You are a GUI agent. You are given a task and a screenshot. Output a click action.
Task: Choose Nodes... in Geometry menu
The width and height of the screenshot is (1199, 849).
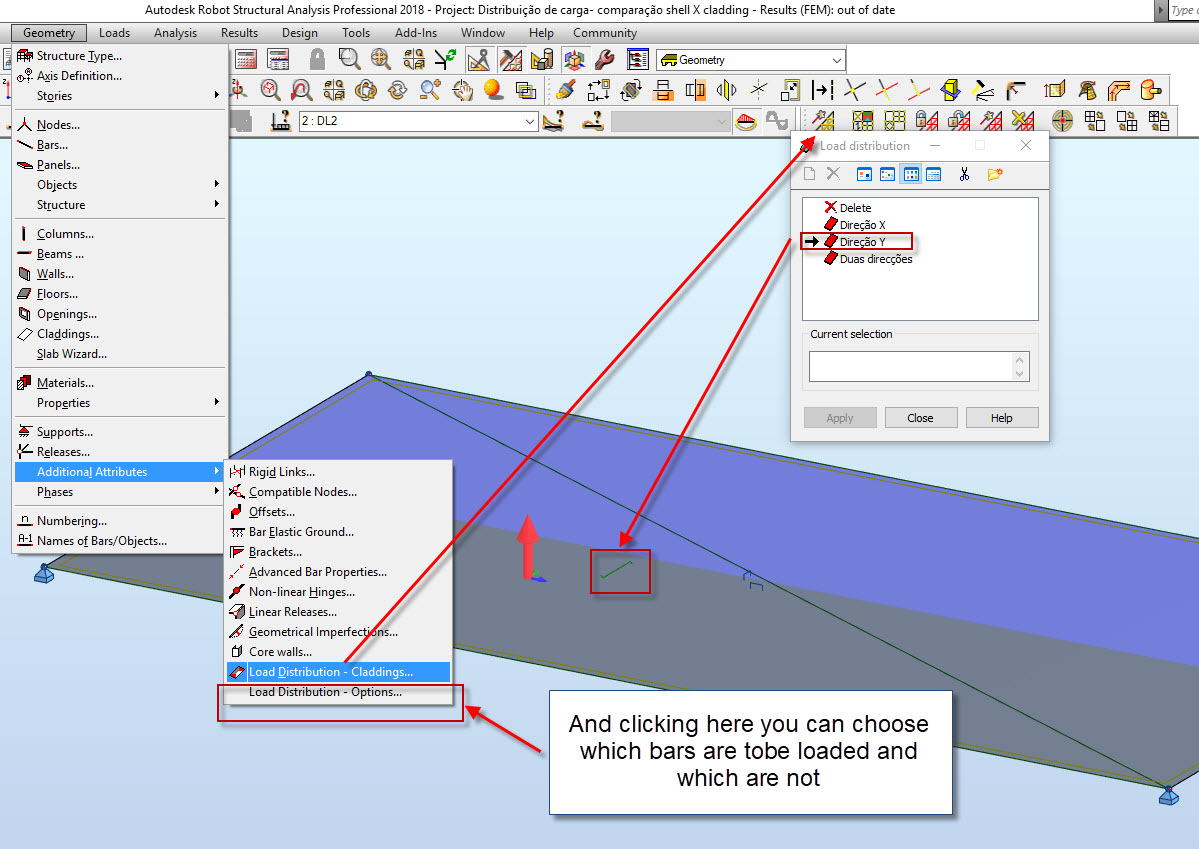tap(120, 125)
